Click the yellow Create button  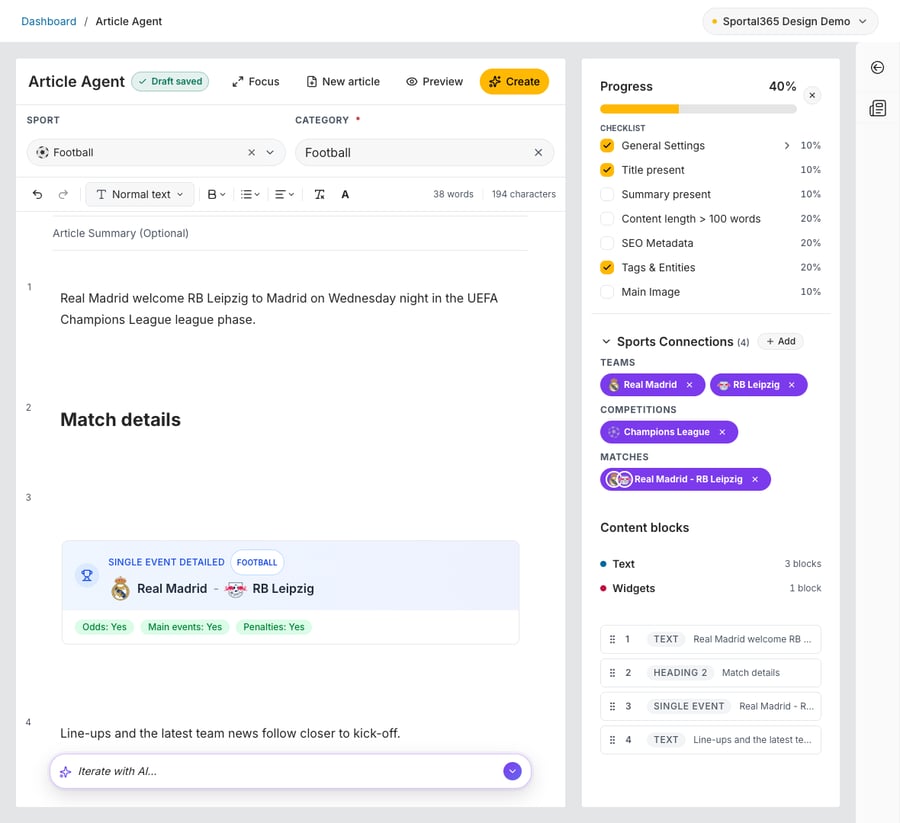(514, 81)
